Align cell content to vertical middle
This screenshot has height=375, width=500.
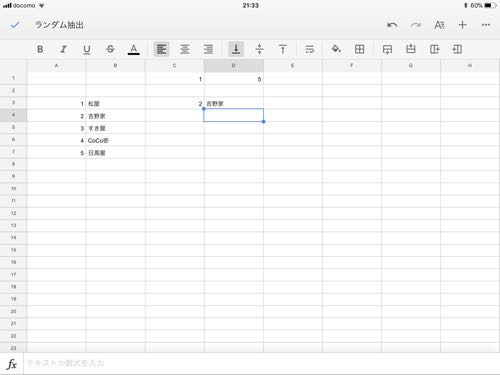pyautogui.click(x=259, y=49)
